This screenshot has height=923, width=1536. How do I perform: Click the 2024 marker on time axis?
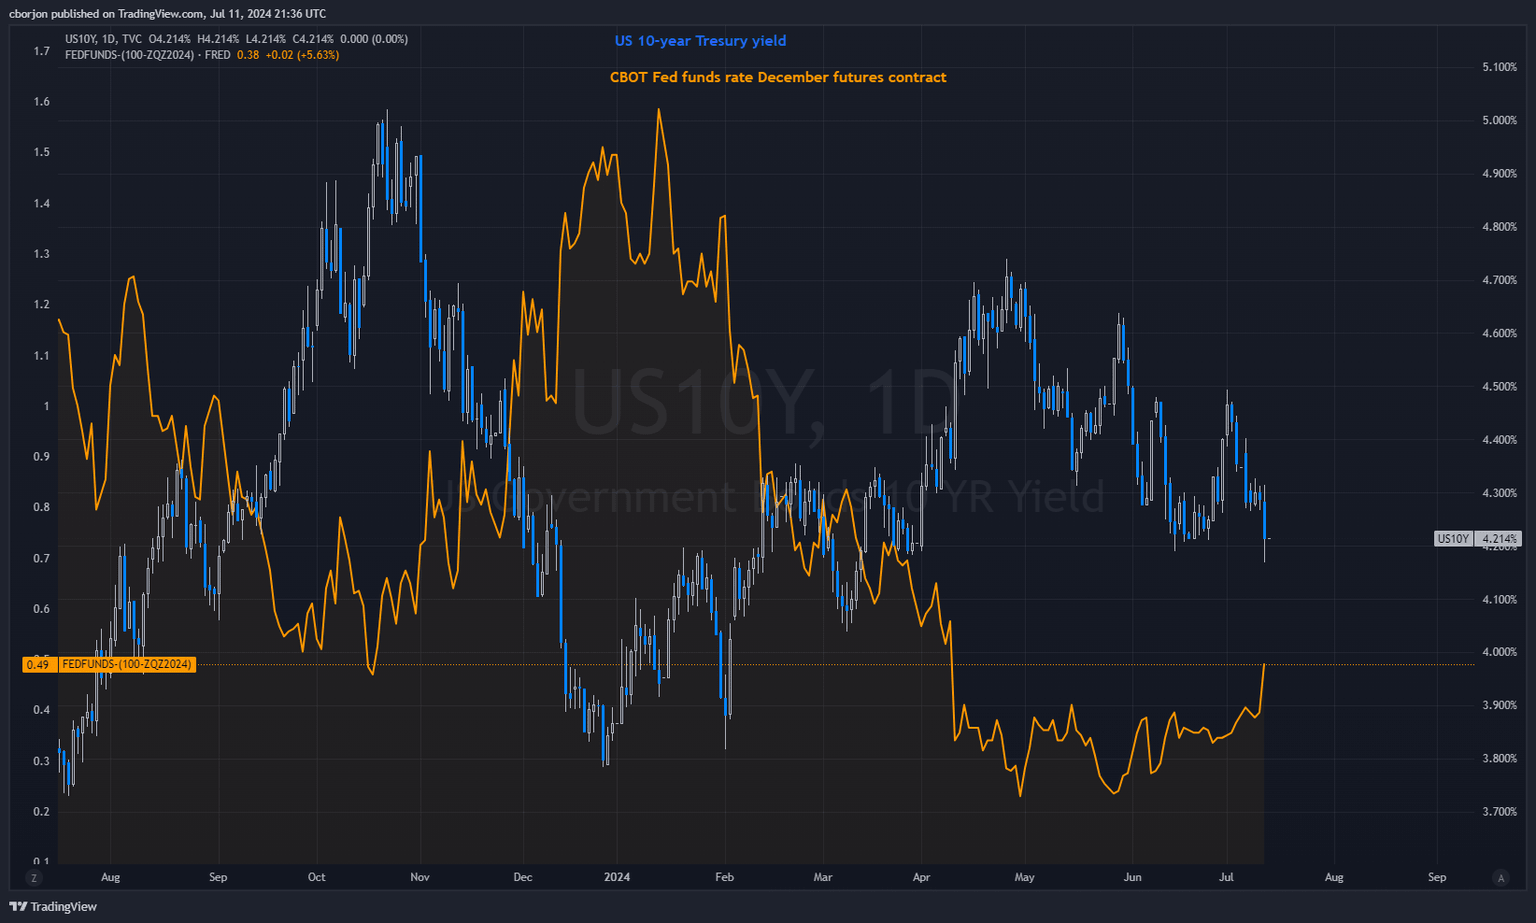(x=617, y=877)
